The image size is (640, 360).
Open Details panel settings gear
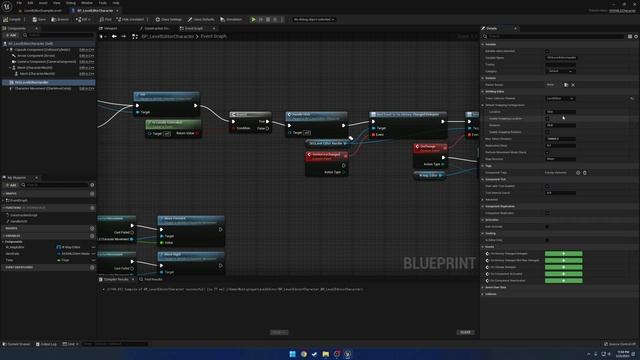(x=636, y=36)
